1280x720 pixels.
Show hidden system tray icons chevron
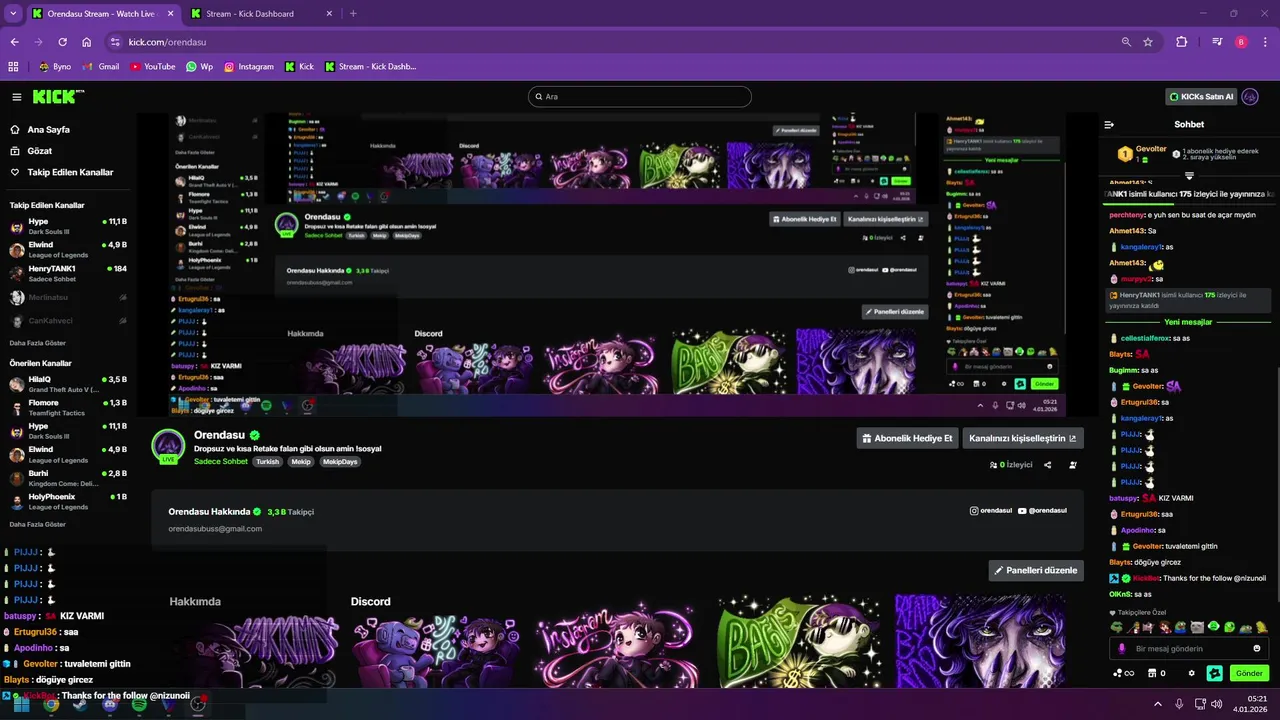point(1158,704)
